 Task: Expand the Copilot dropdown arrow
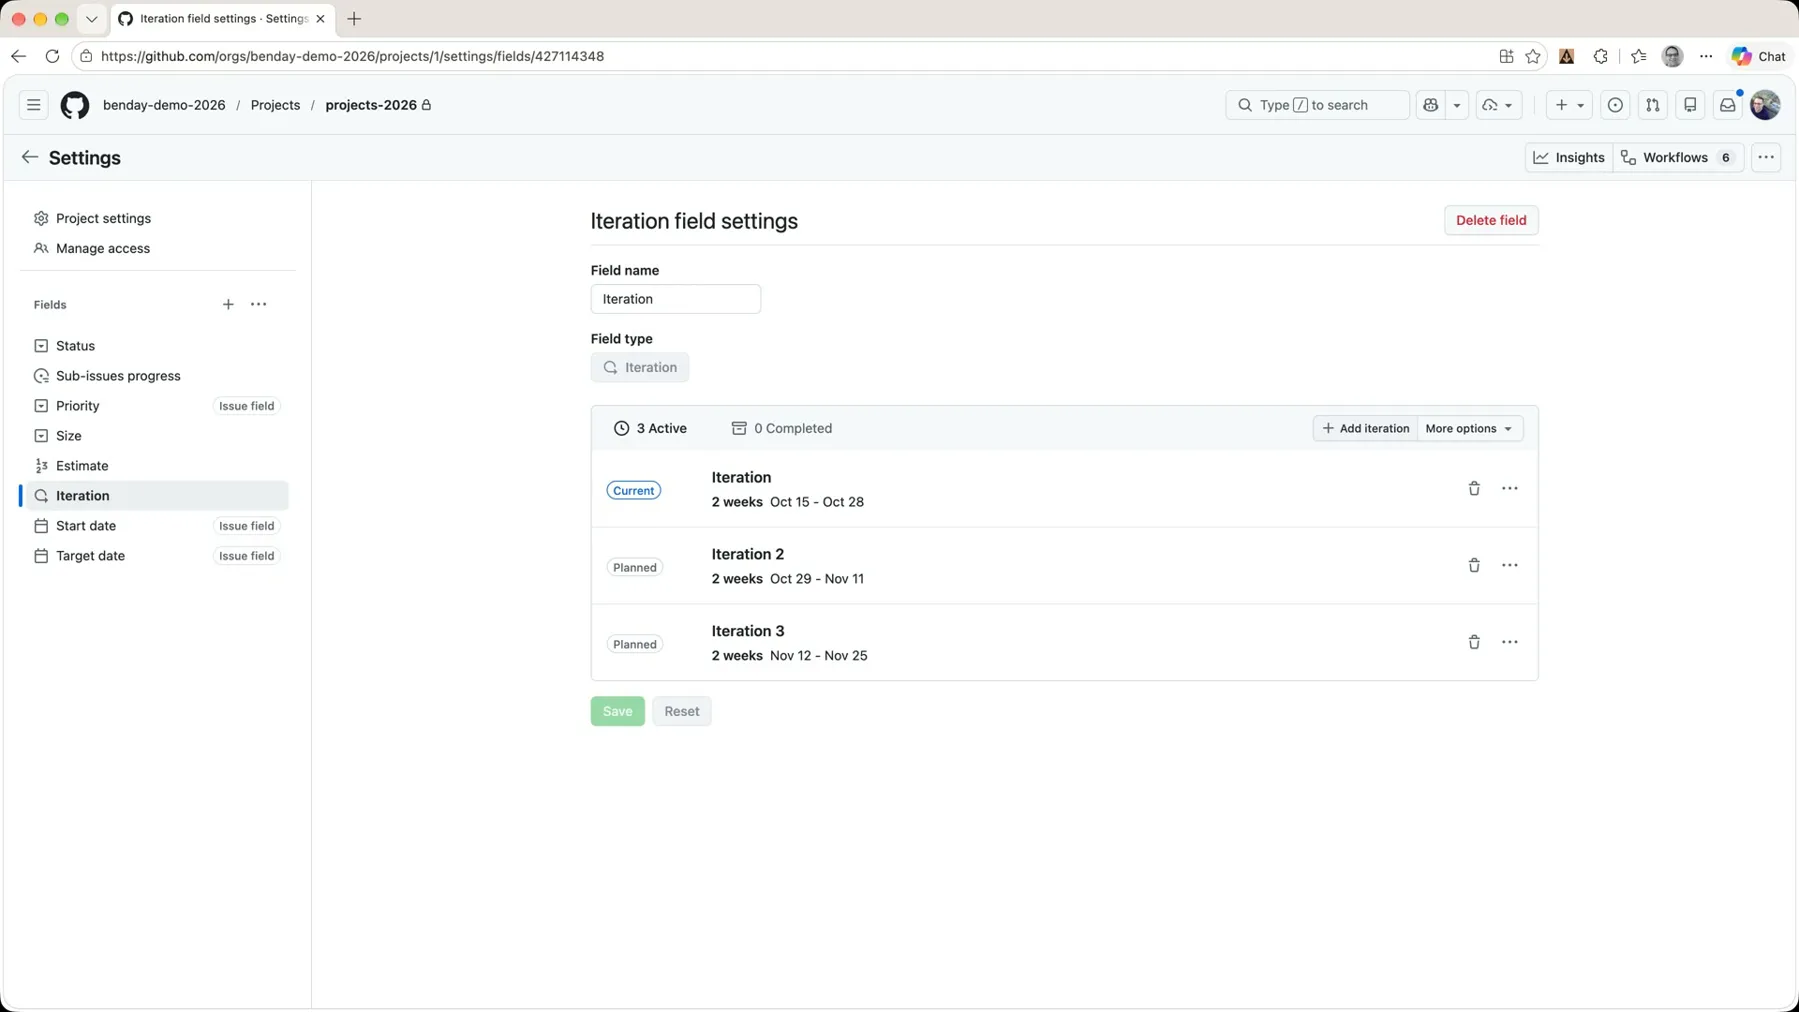pyautogui.click(x=1457, y=105)
